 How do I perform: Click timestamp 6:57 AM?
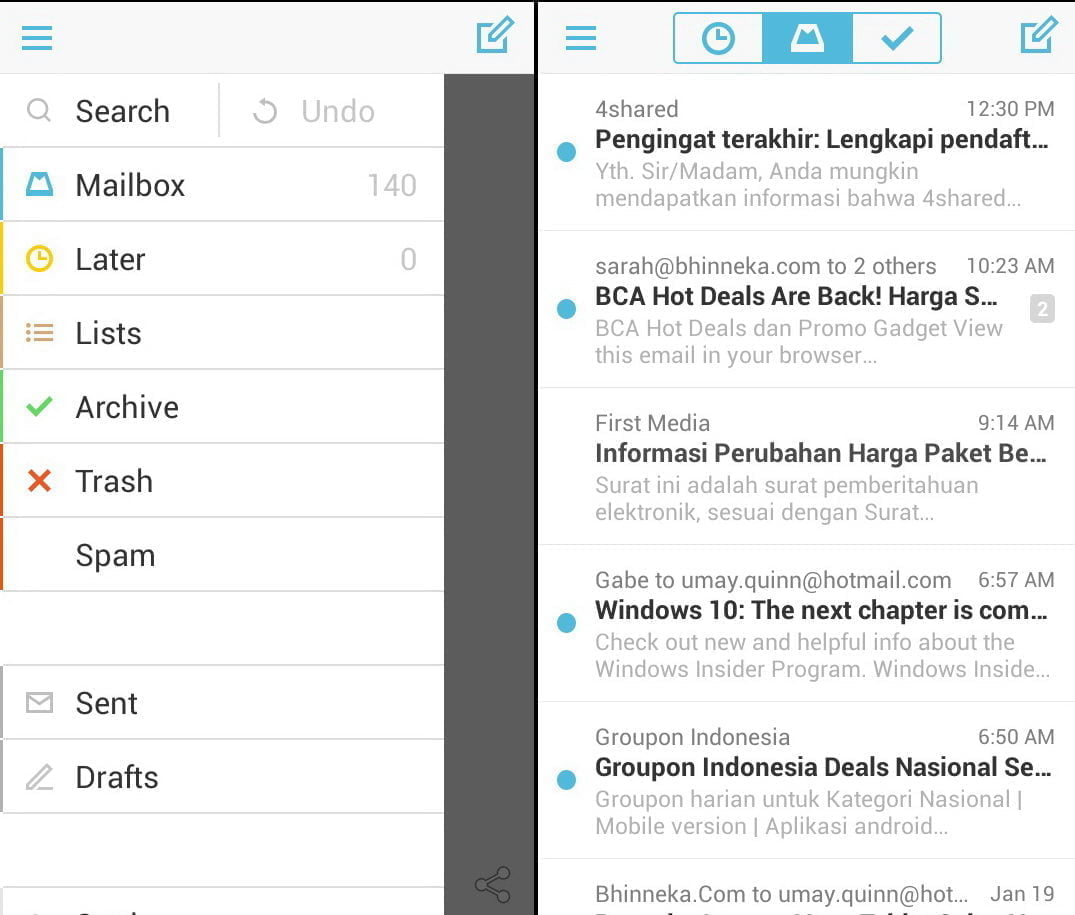[x=1016, y=579]
